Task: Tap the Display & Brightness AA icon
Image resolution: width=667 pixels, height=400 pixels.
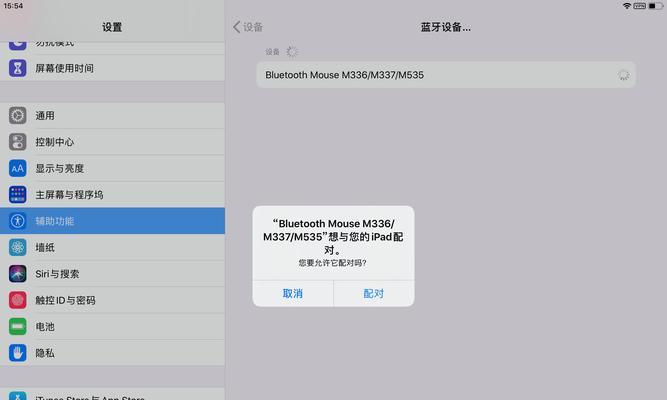Action: pyautogui.click(x=17, y=169)
